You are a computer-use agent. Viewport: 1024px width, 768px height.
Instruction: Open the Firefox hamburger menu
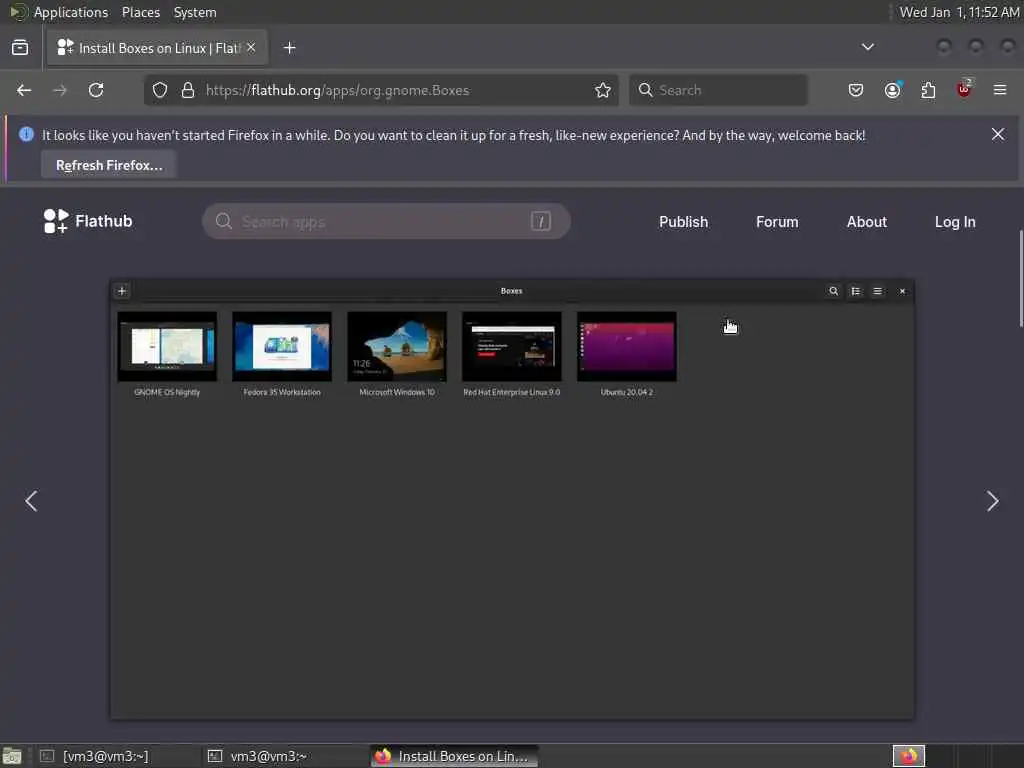1000,90
